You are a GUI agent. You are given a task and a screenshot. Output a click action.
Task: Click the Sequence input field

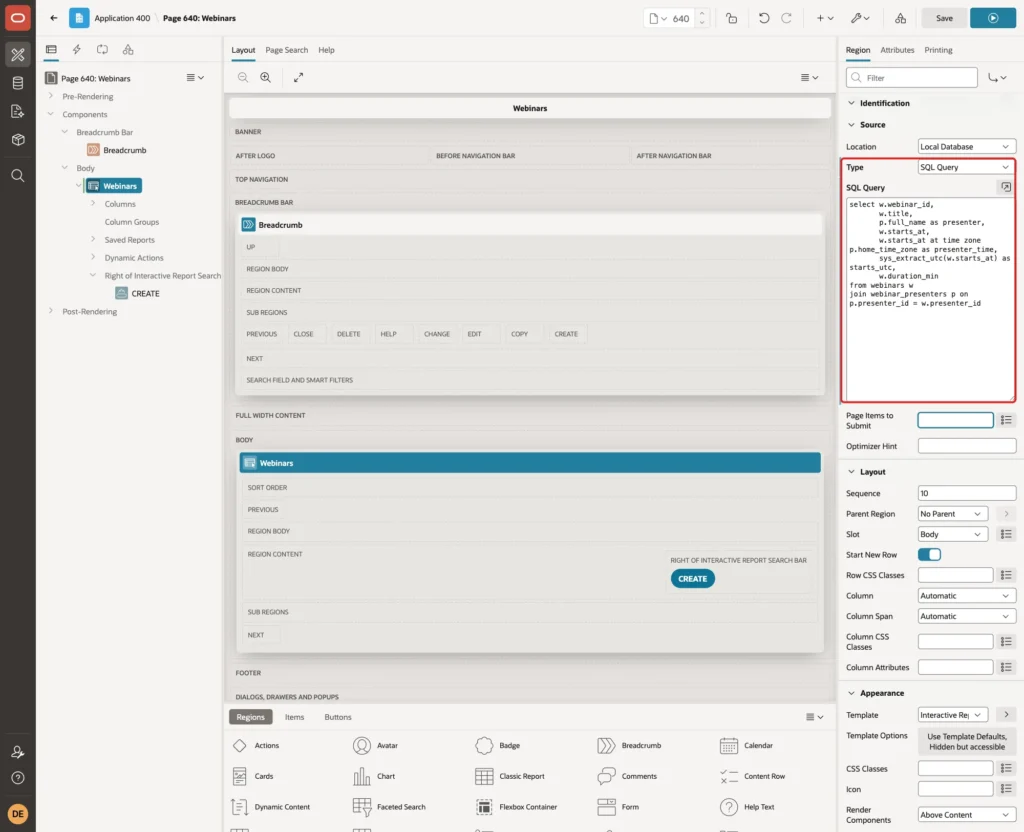967,493
